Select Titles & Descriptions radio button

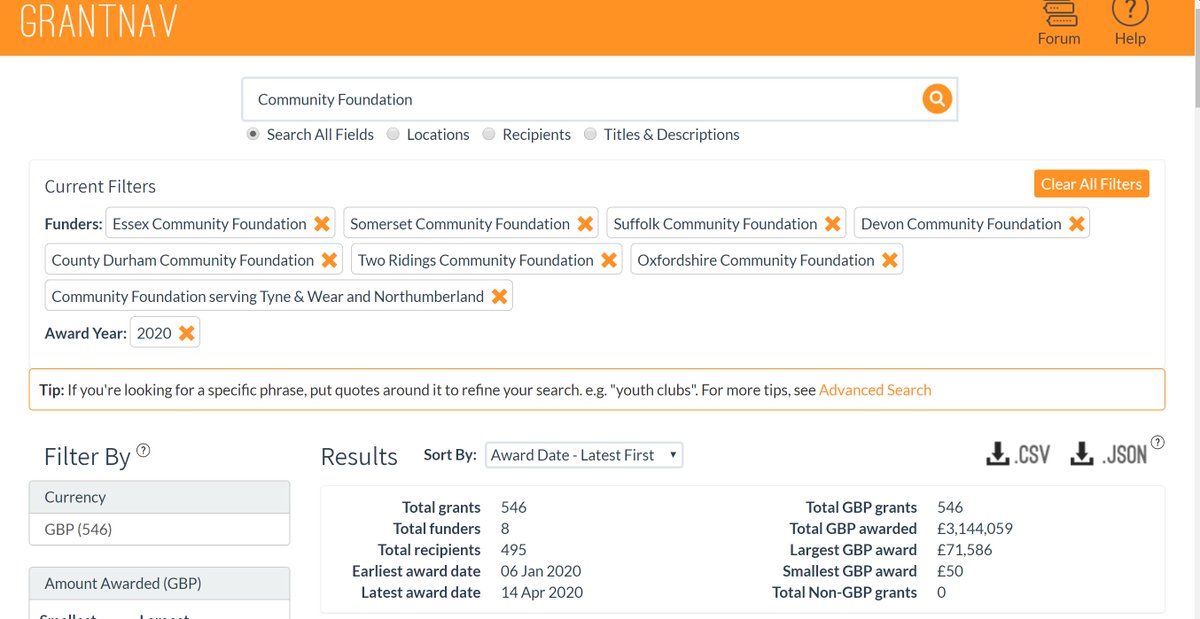click(590, 134)
